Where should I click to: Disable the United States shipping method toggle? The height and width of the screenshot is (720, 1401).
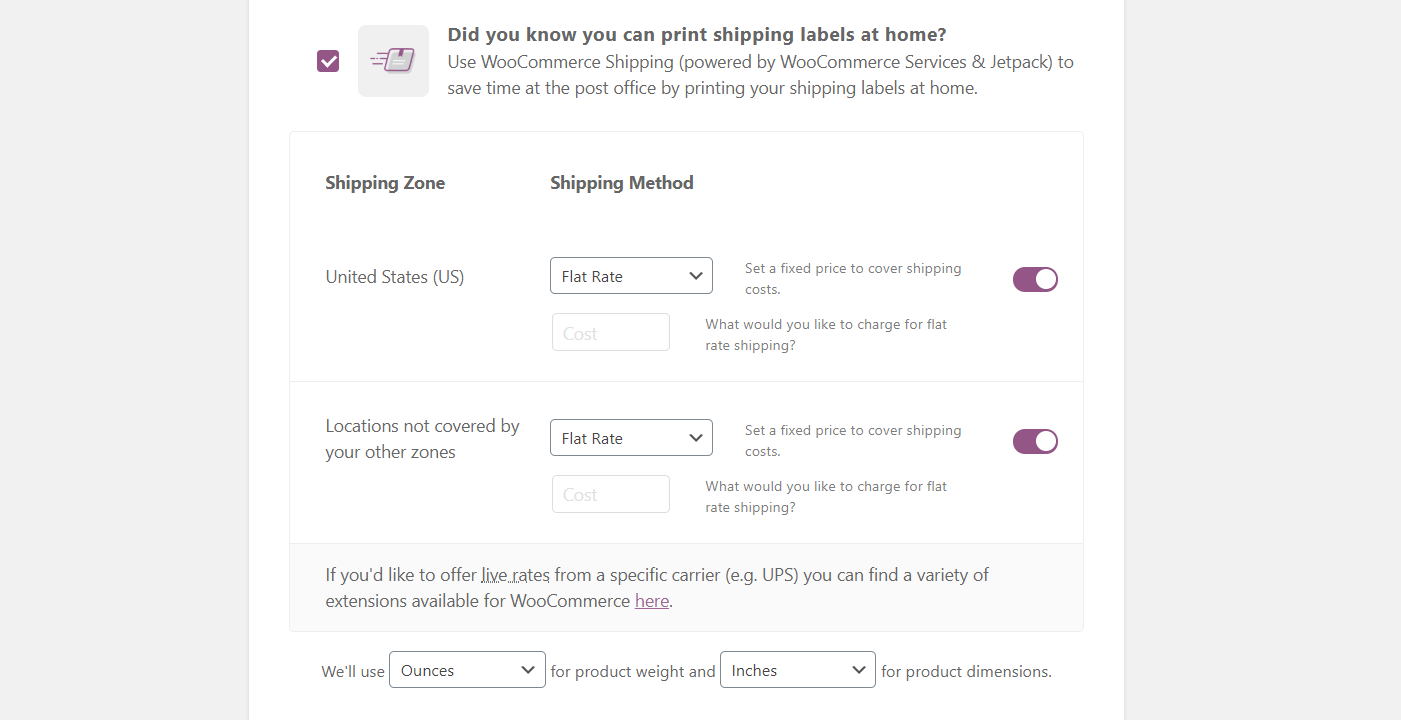point(1035,279)
